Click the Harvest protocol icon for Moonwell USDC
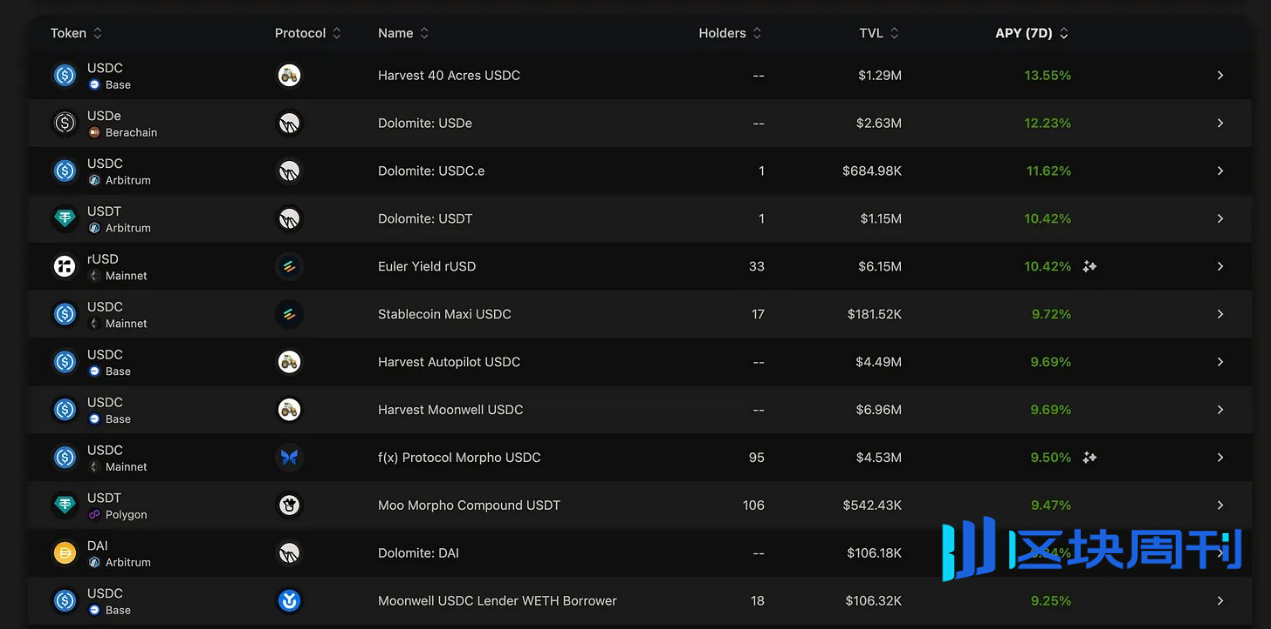Image resolution: width=1271 pixels, height=629 pixels. click(x=289, y=409)
